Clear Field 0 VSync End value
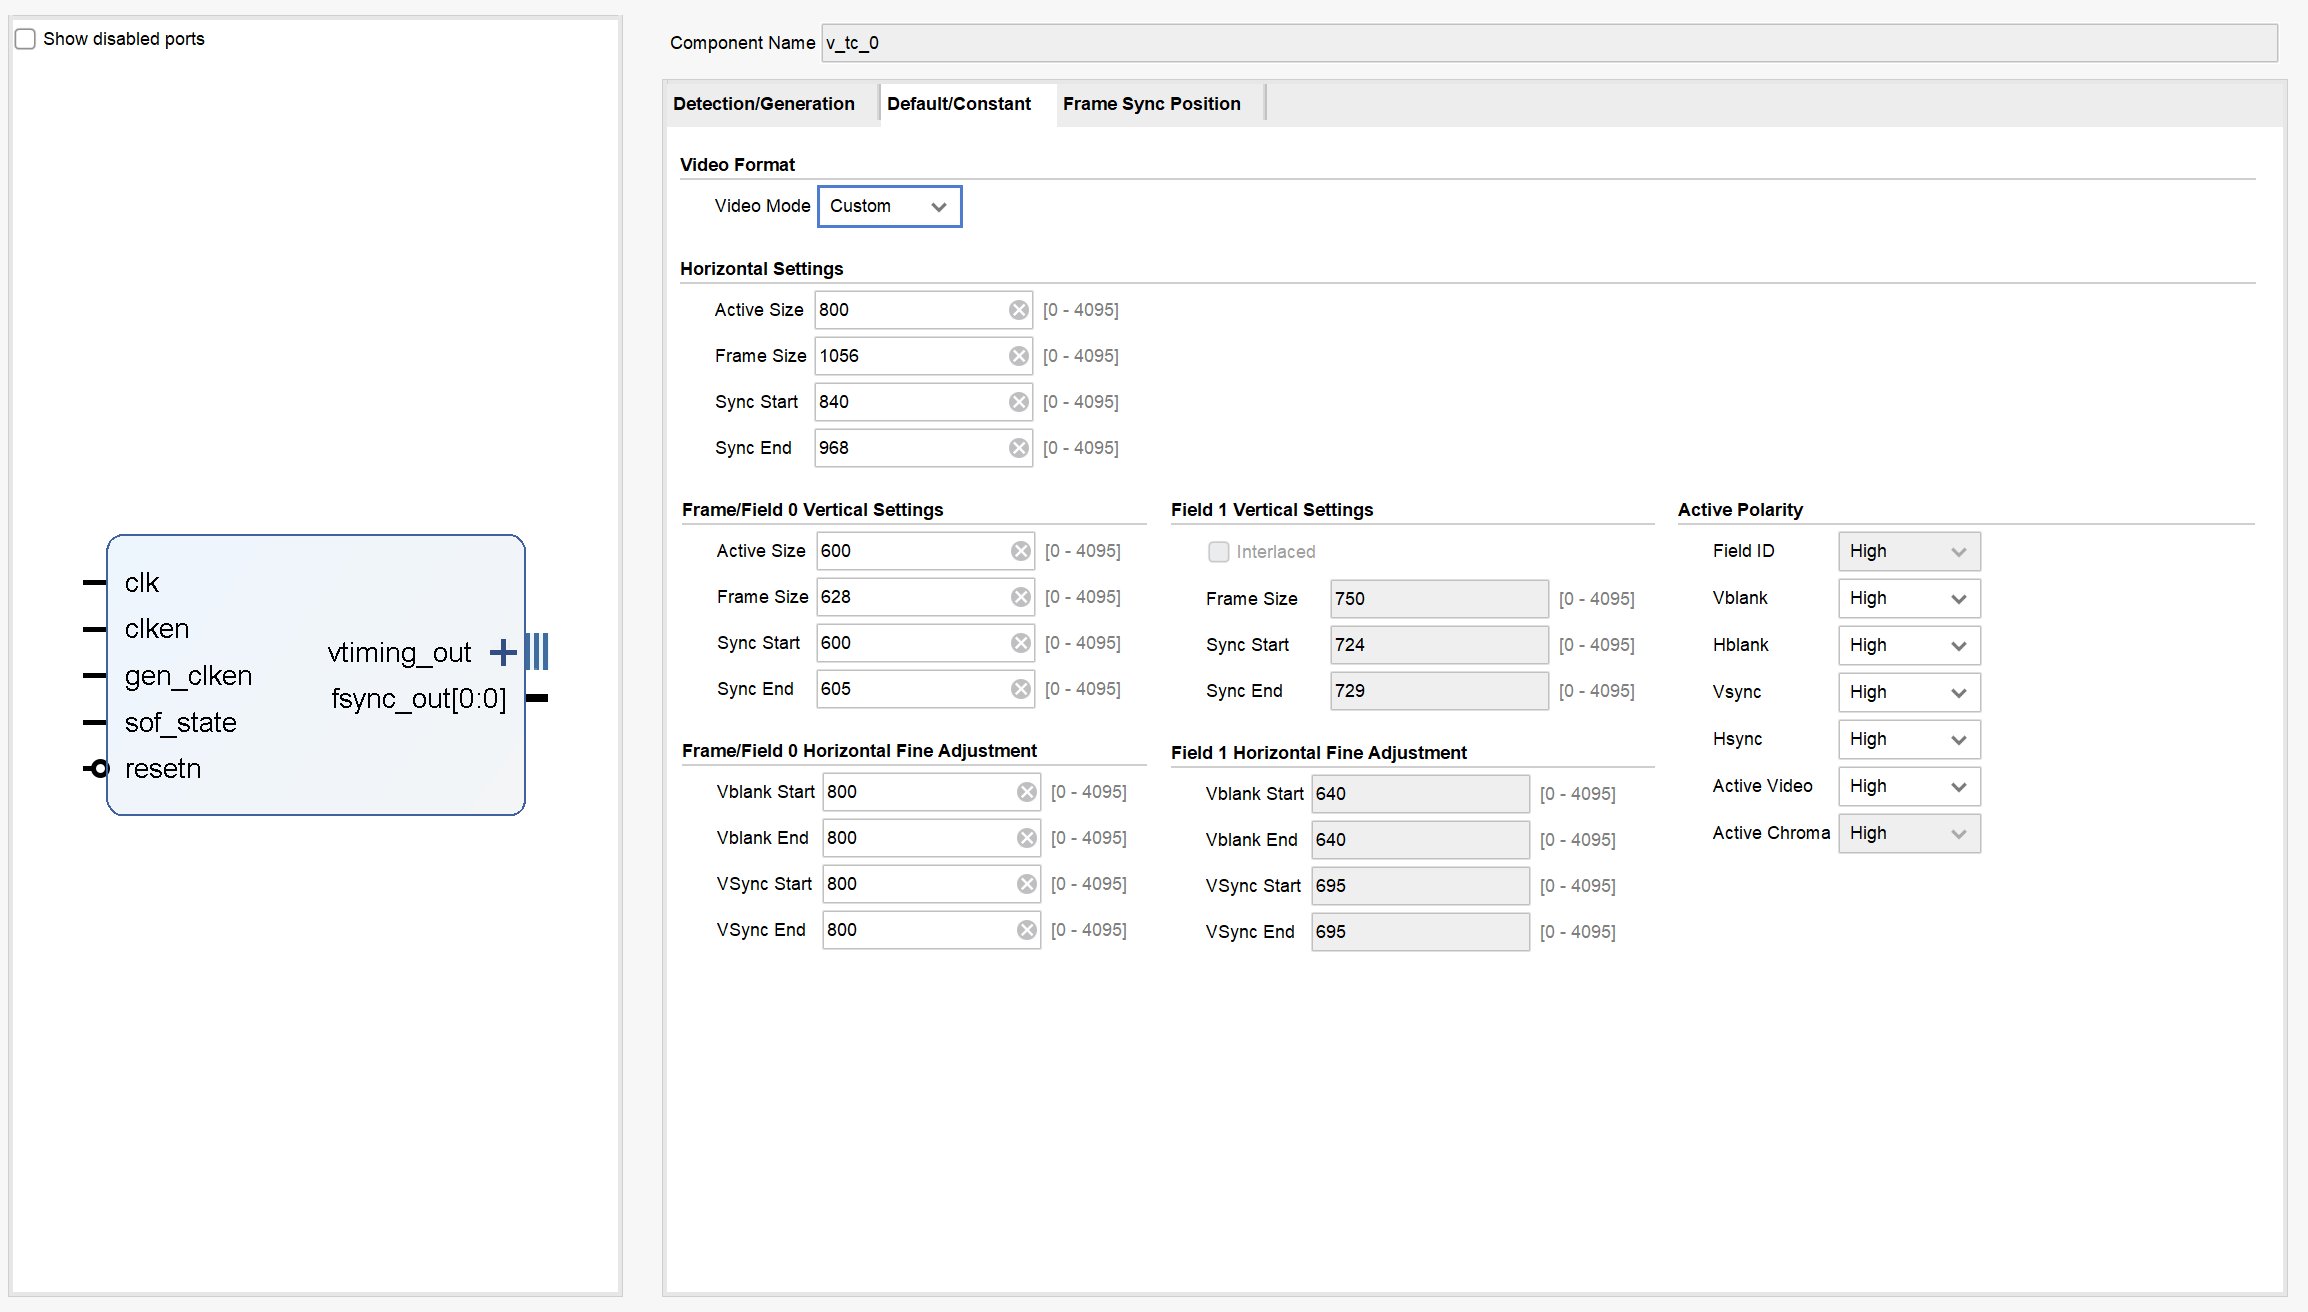 tap(1026, 930)
